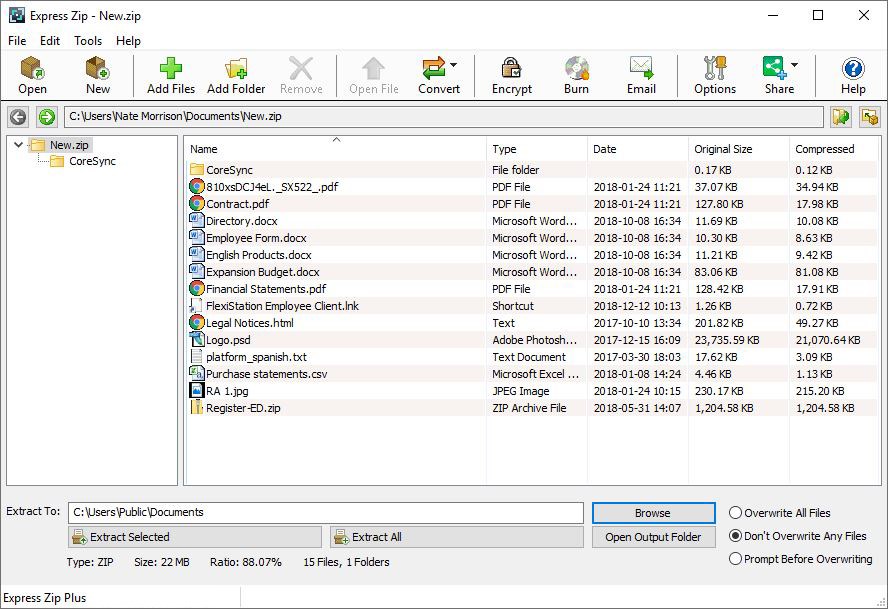
Task: Click first folder icon right of path bar
Action: [841, 117]
